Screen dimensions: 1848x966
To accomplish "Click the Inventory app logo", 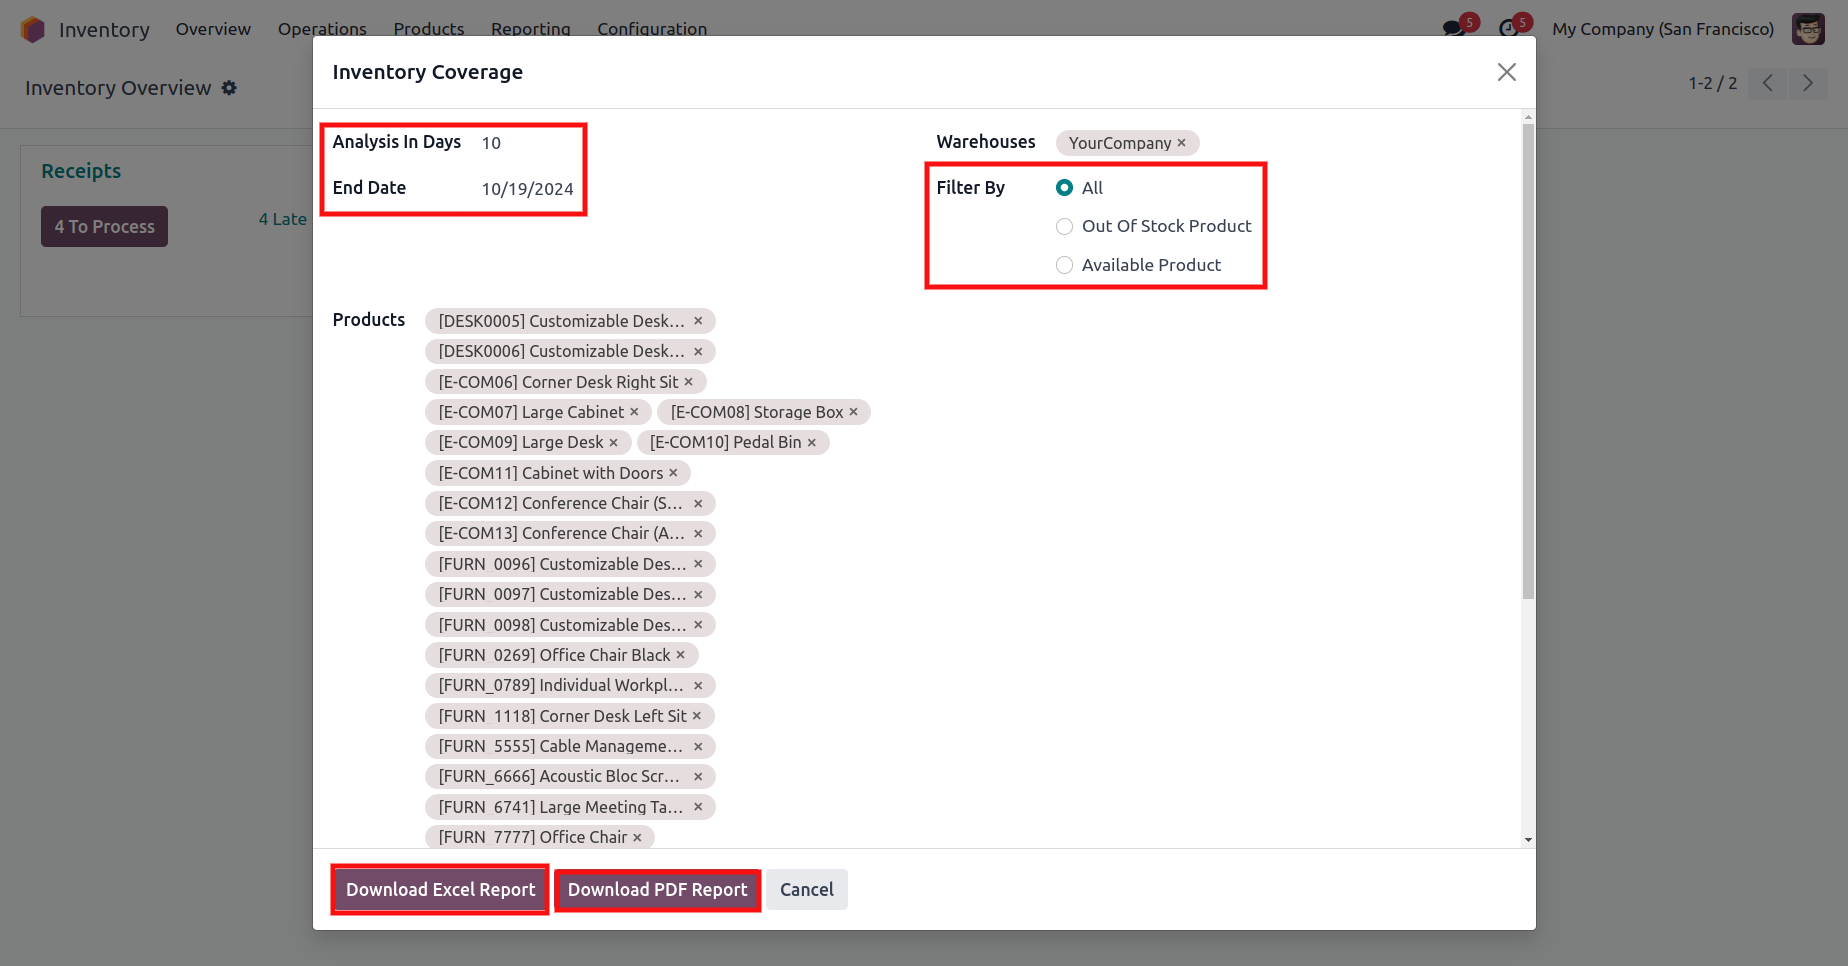I will pos(33,29).
